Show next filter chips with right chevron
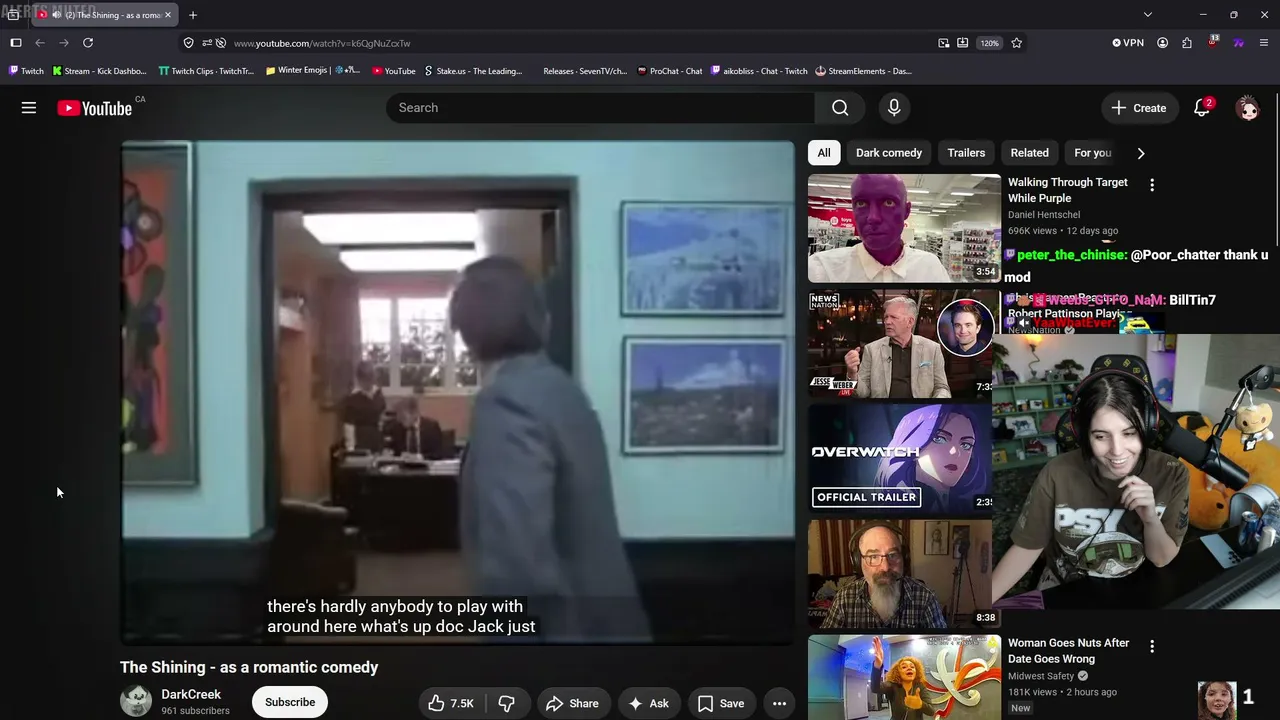Image resolution: width=1280 pixels, height=720 pixels. click(x=1141, y=153)
